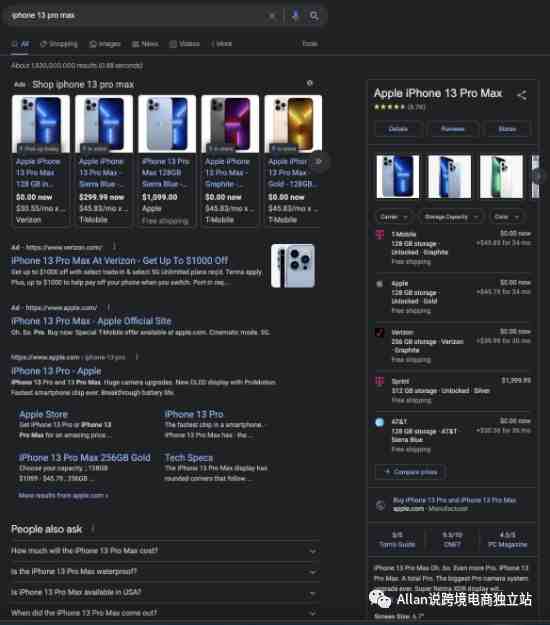The width and height of the screenshot is (550, 625).
Task: Share the Apple iPhone 13 Pro Max panel
Action: tap(521, 95)
